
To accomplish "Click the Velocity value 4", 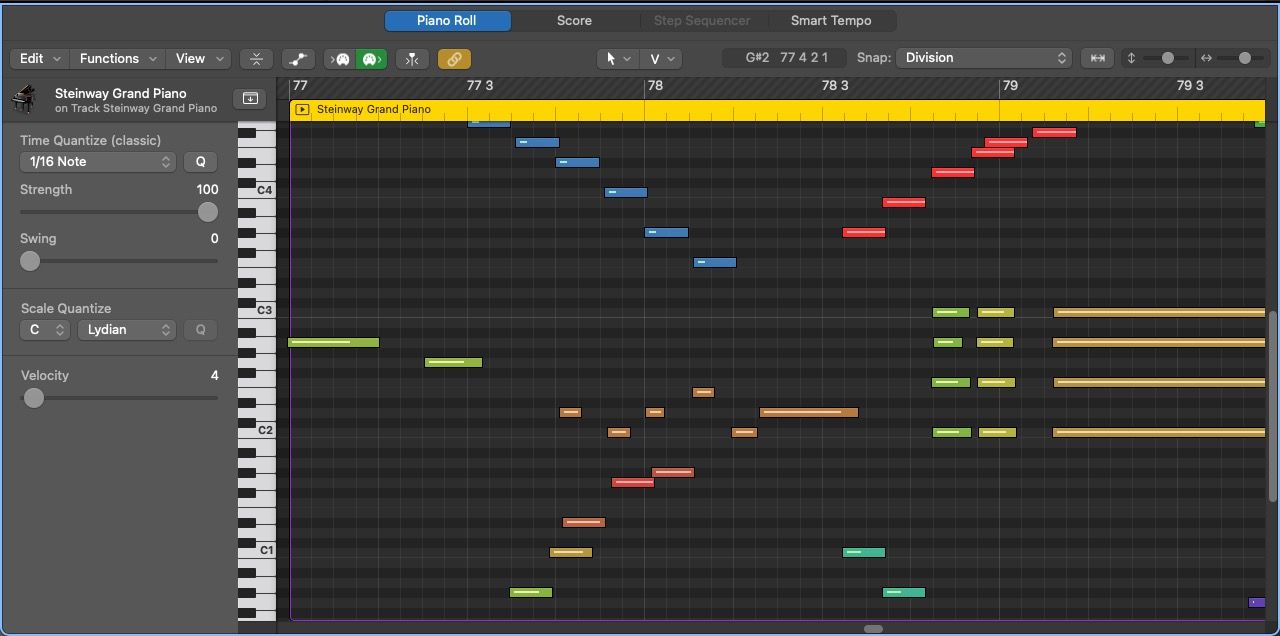I will 214,375.
